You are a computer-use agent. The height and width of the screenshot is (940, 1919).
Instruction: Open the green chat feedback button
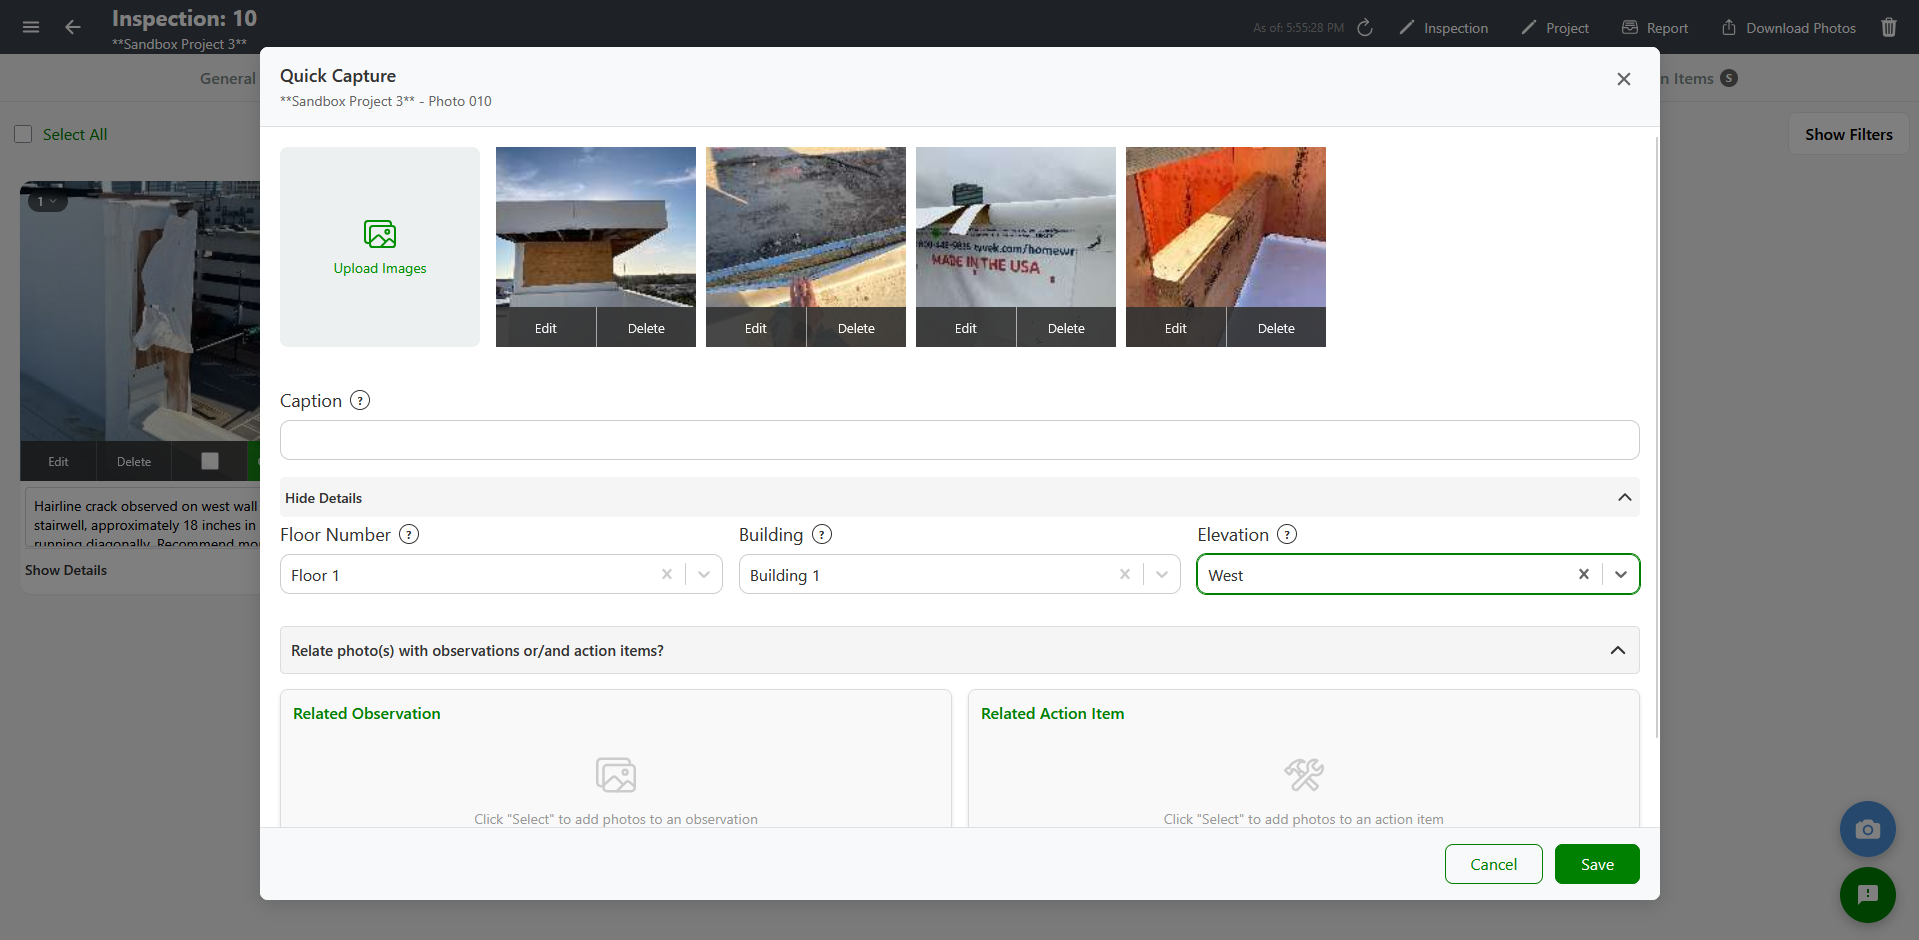[x=1868, y=894]
